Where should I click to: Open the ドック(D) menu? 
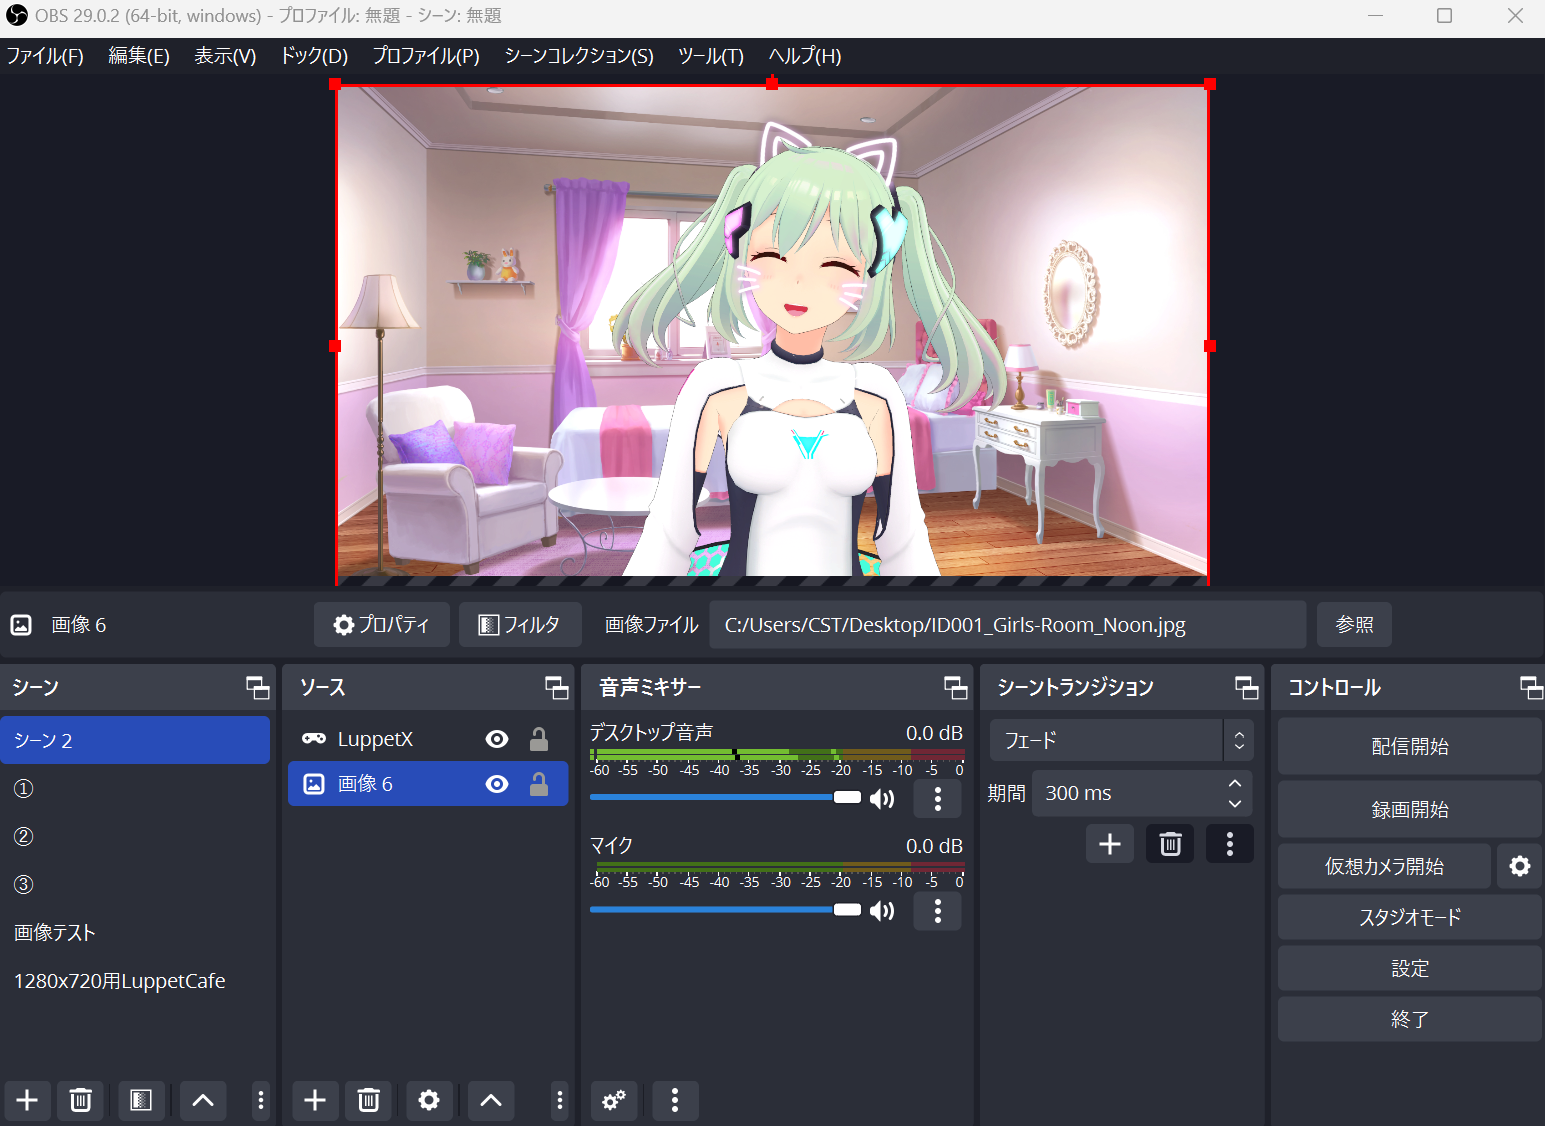click(x=314, y=56)
